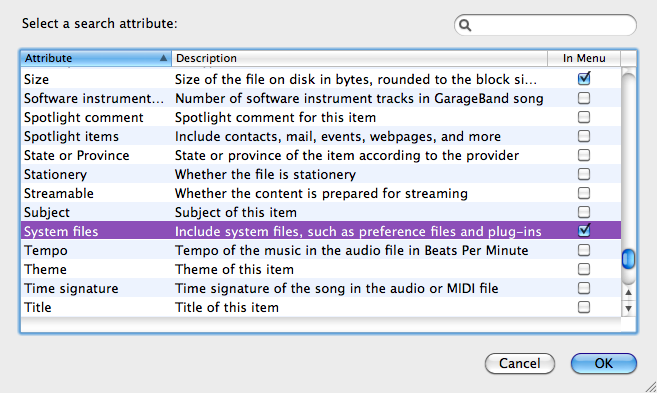Click the In Menu column header
This screenshot has height=393, width=657.
click(x=584, y=58)
